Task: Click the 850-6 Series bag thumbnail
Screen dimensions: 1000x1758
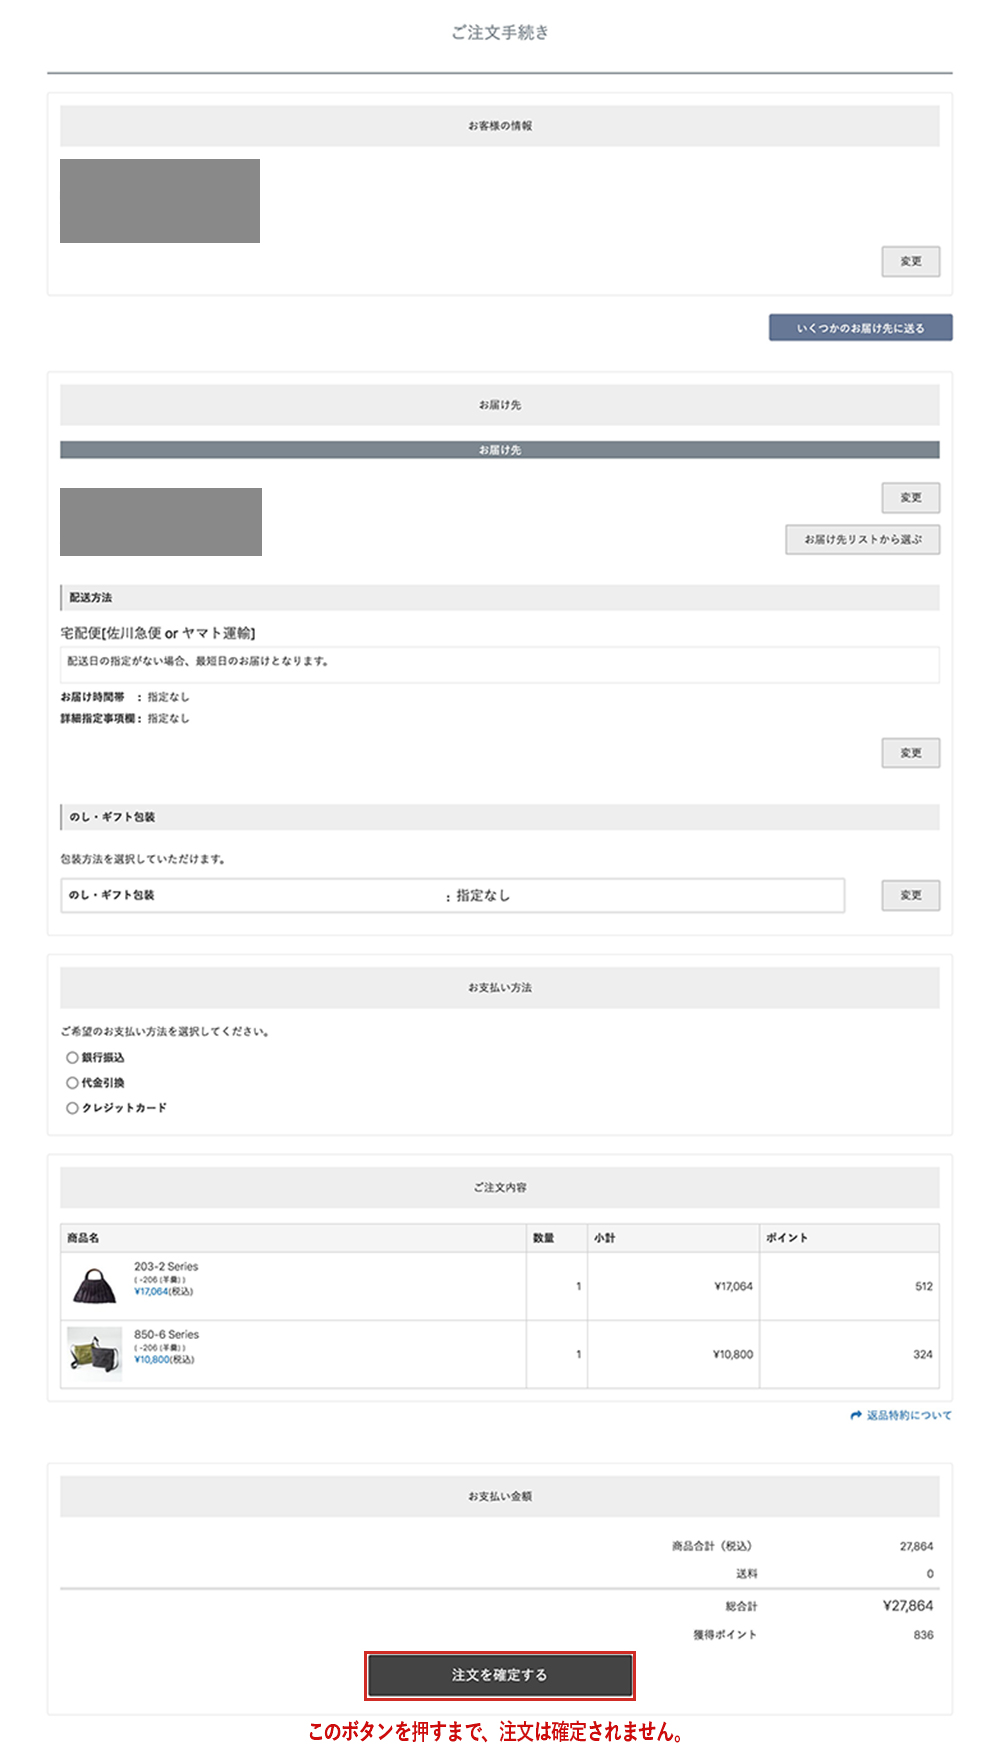Action: point(94,1354)
